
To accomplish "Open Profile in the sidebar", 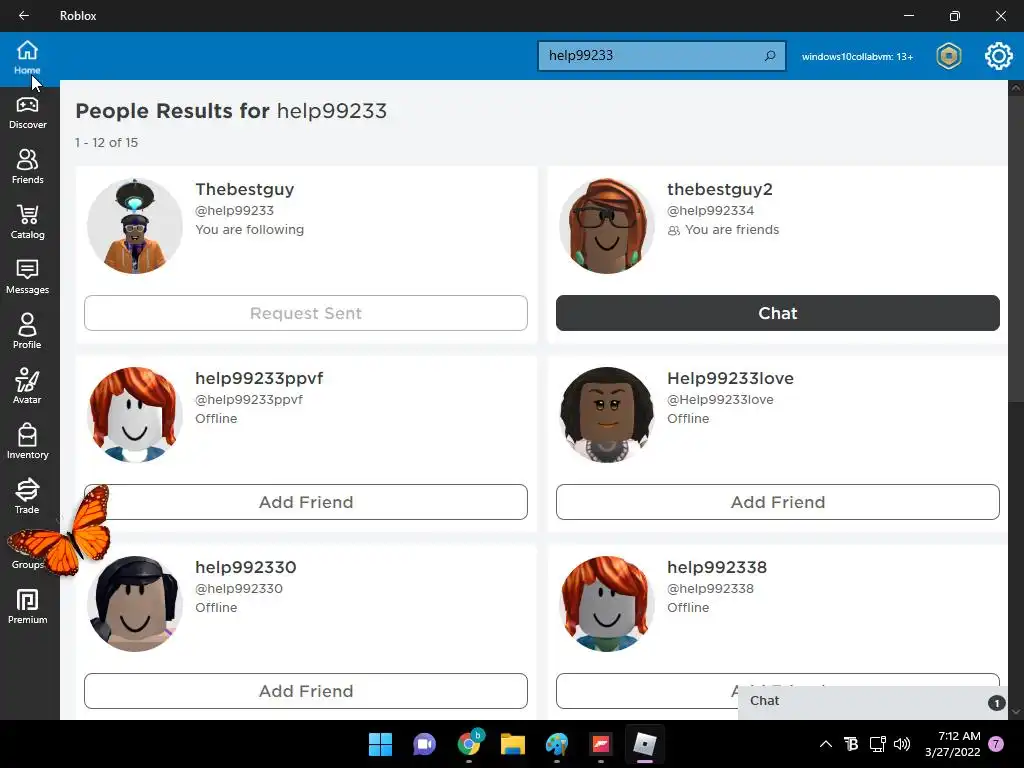I will (x=27, y=332).
